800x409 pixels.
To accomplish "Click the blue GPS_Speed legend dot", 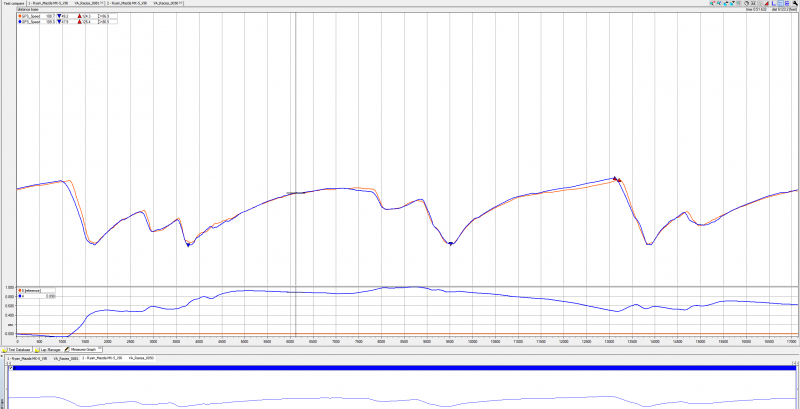I will click(20, 21).
